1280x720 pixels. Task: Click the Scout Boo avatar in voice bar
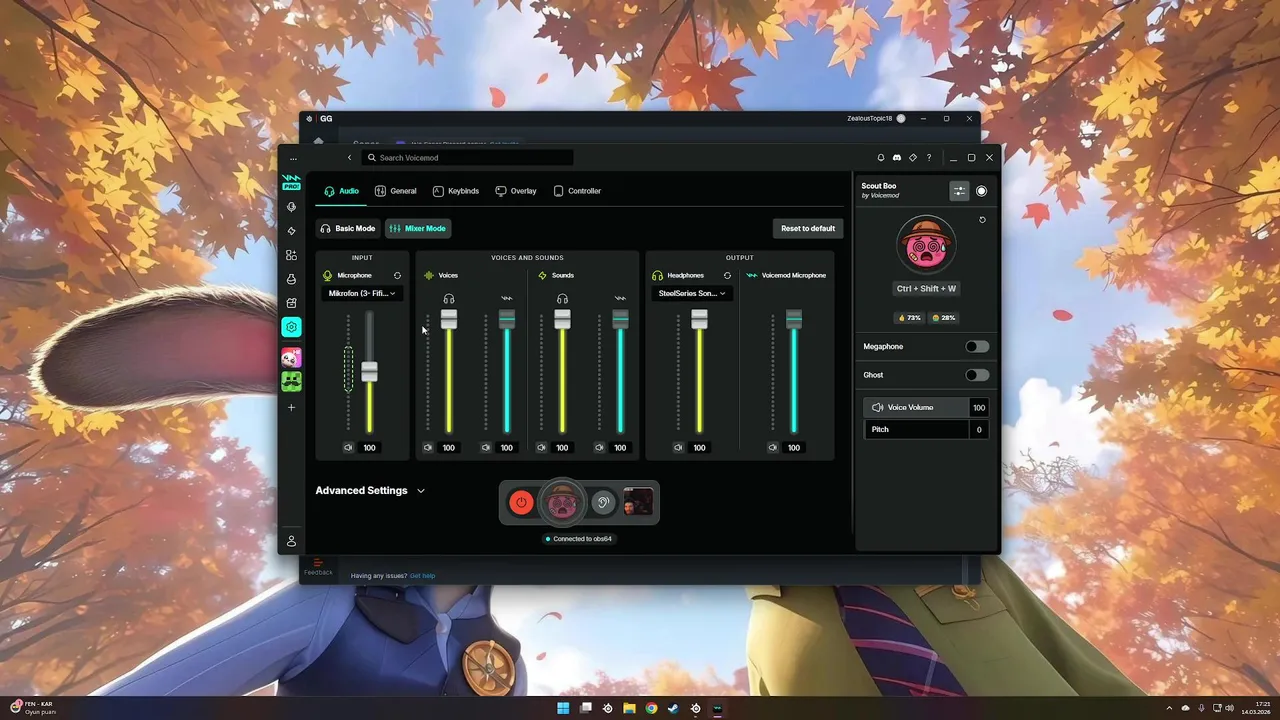[562, 503]
